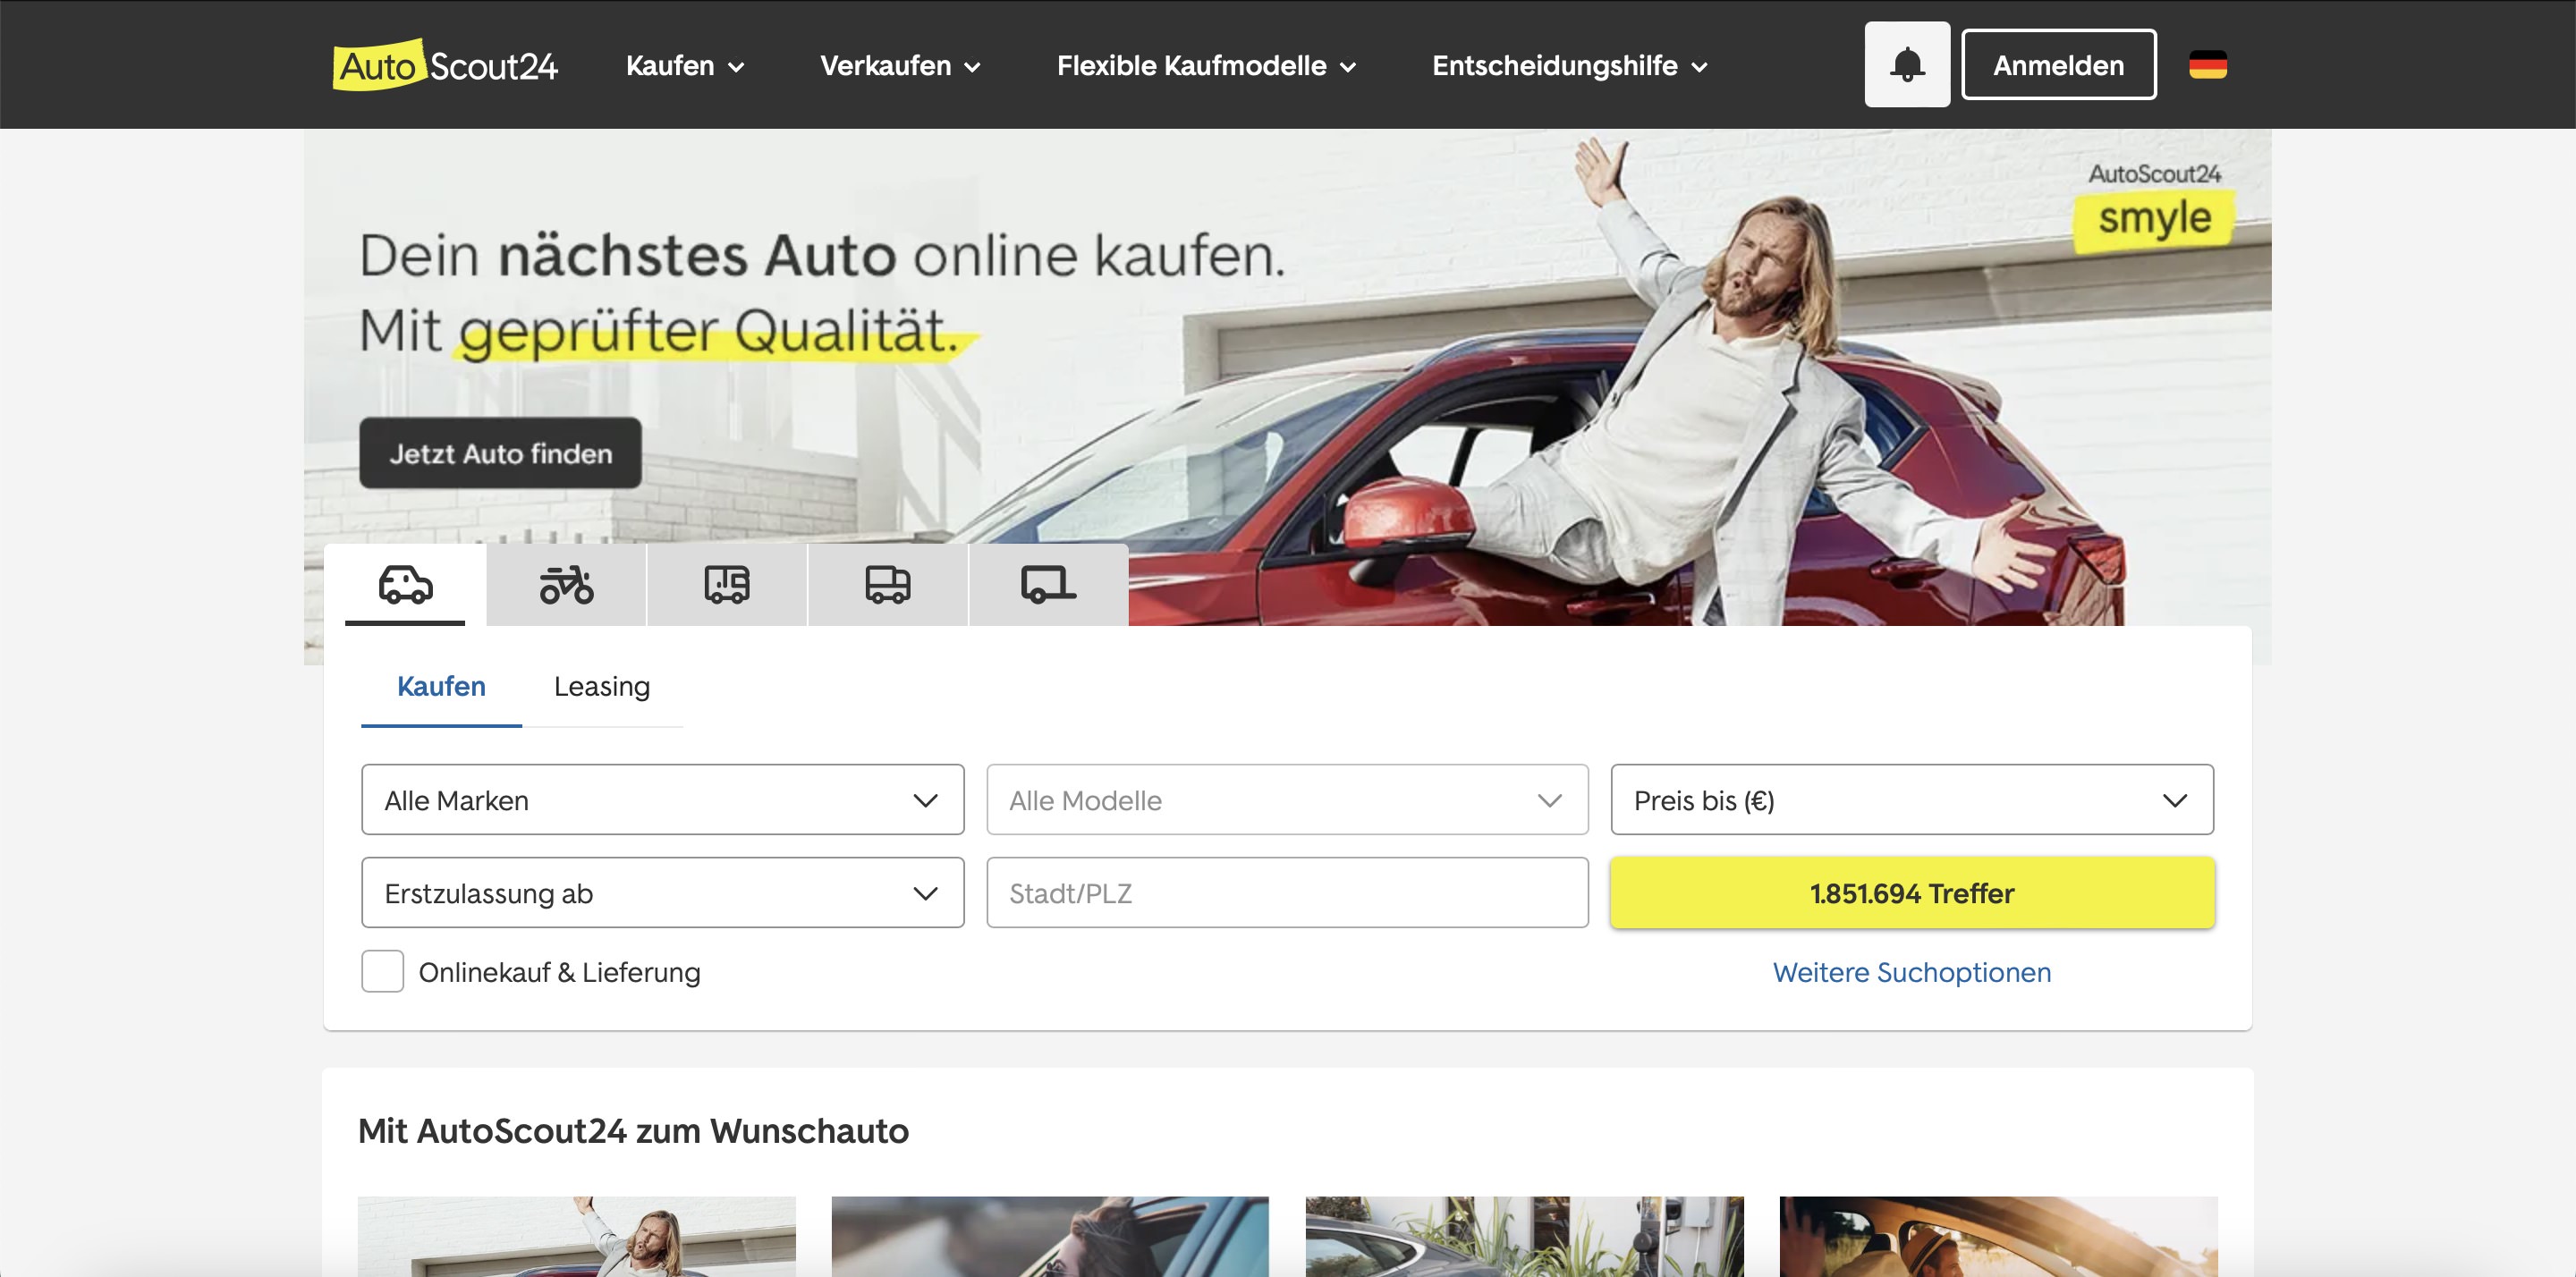Expand the Erstzulassung ab dropdown

coord(662,893)
